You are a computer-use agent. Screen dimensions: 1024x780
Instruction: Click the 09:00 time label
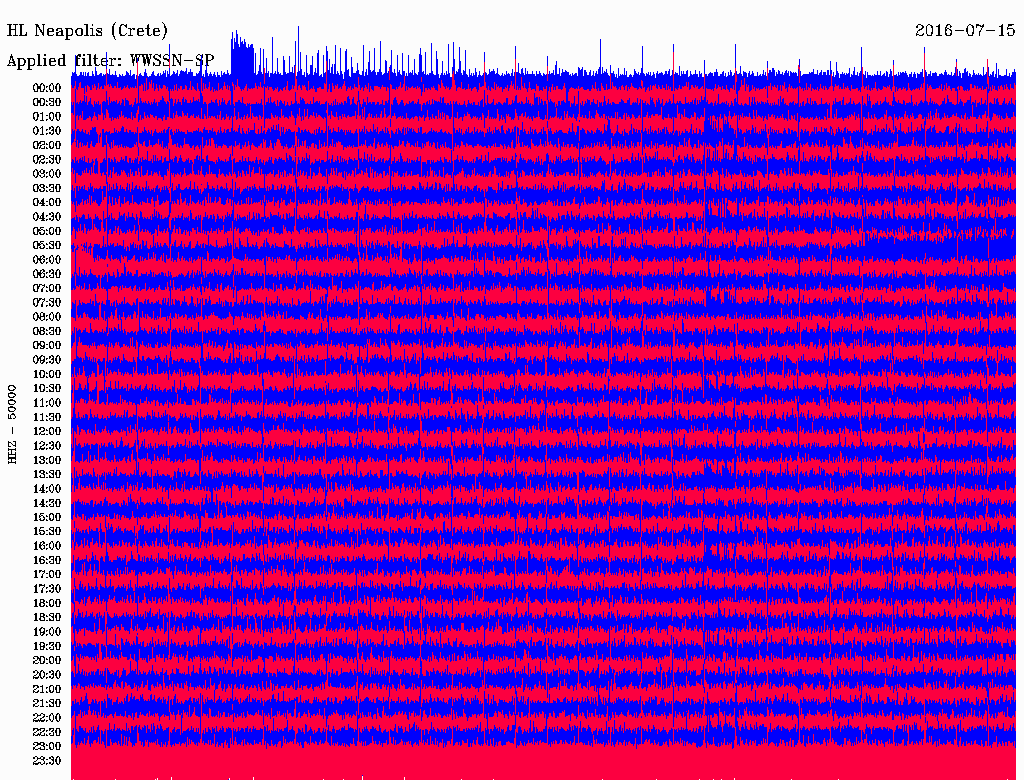click(47, 345)
